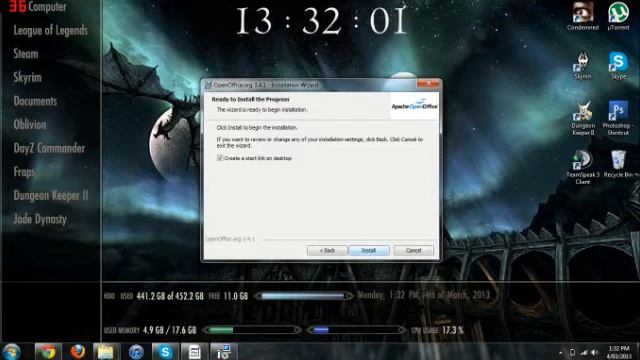640x360 pixels.
Task: Click the Back button in the wizard
Action: [327, 250]
